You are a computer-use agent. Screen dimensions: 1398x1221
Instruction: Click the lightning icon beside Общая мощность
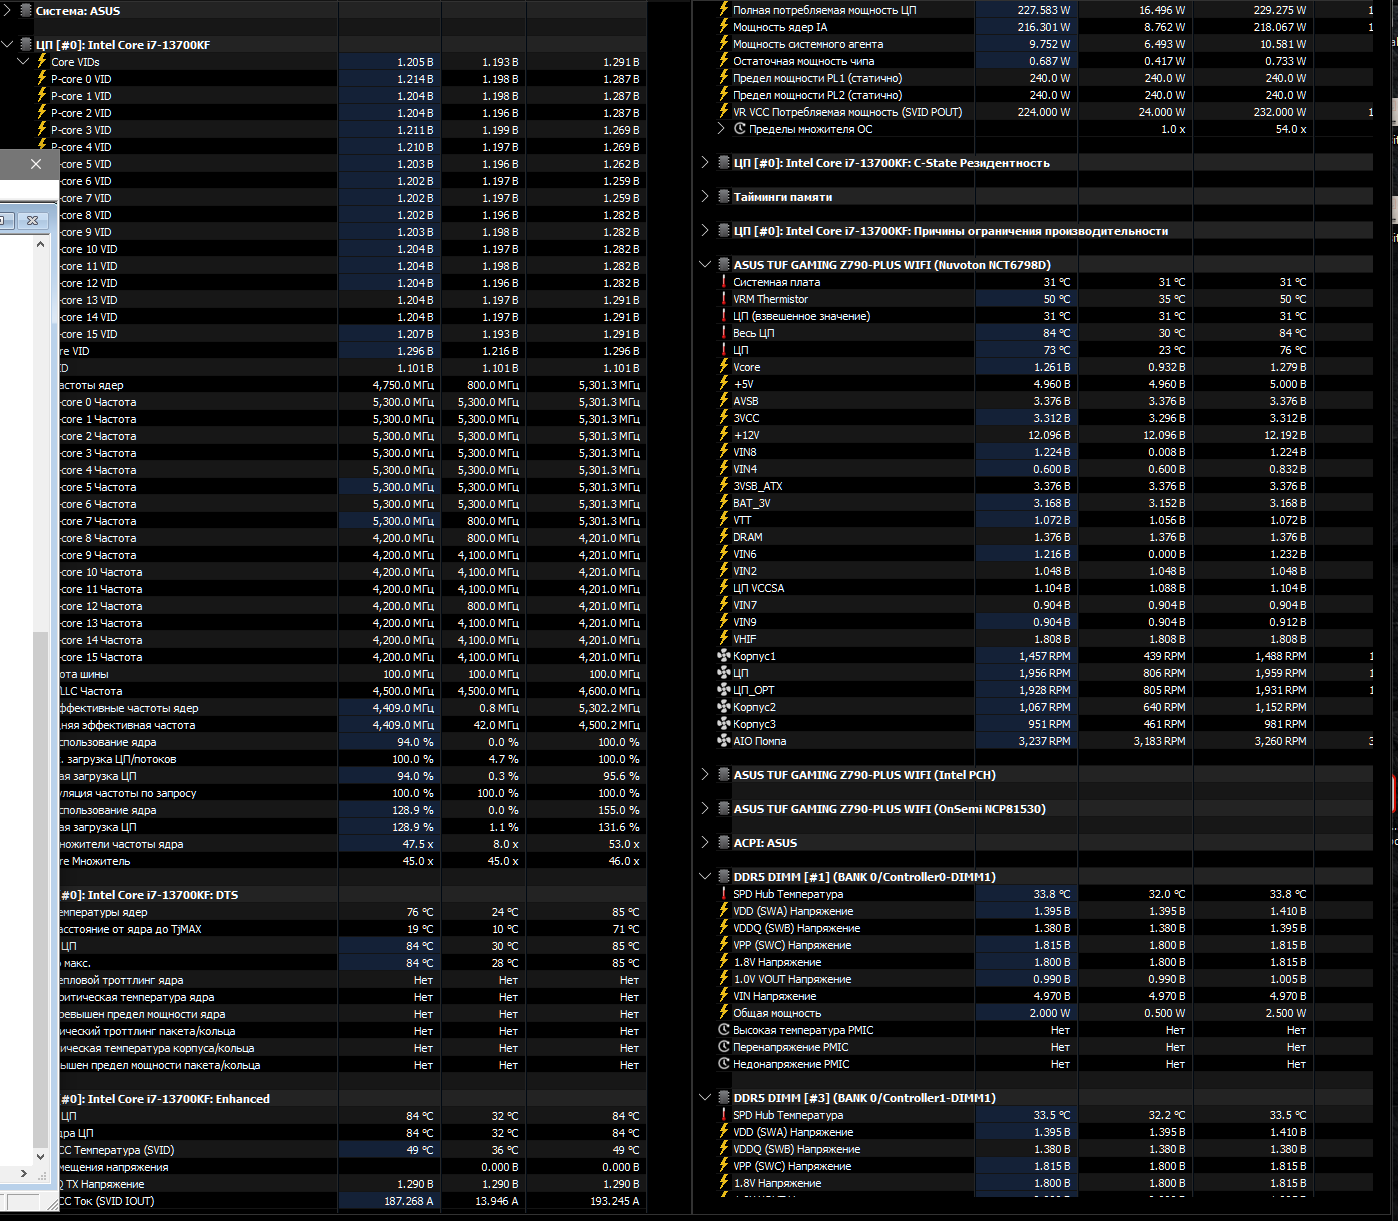pos(724,1013)
